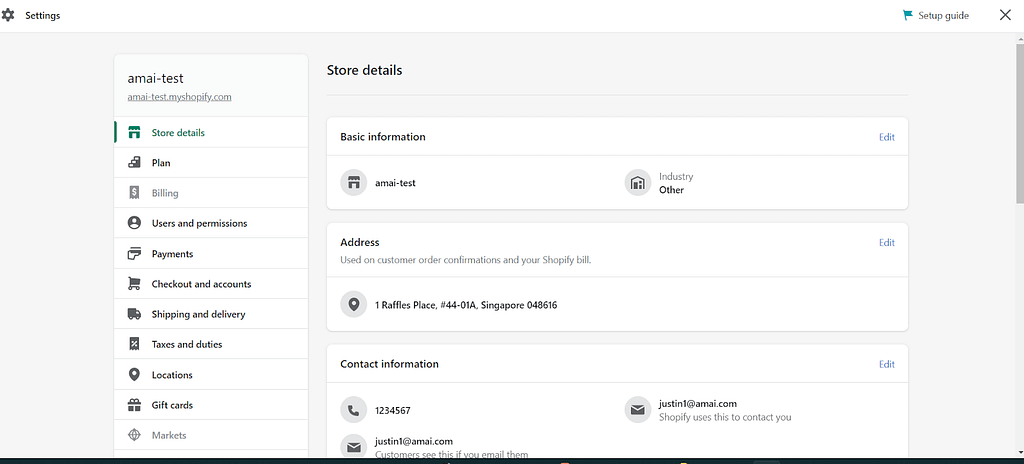
Task: Click 'Used on customer order confirmations' description
Action: (x=466, y=260)
